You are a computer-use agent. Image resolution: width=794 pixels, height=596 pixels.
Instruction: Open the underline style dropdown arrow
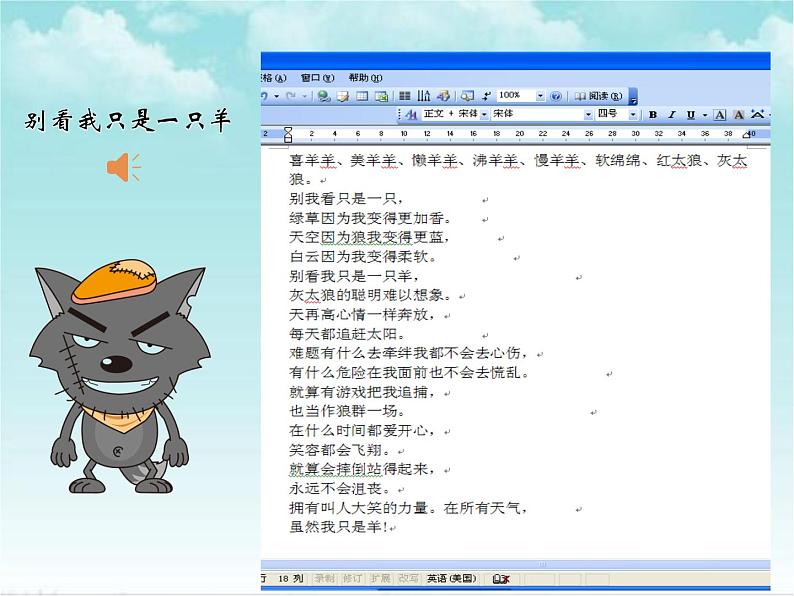click(704, 115)
